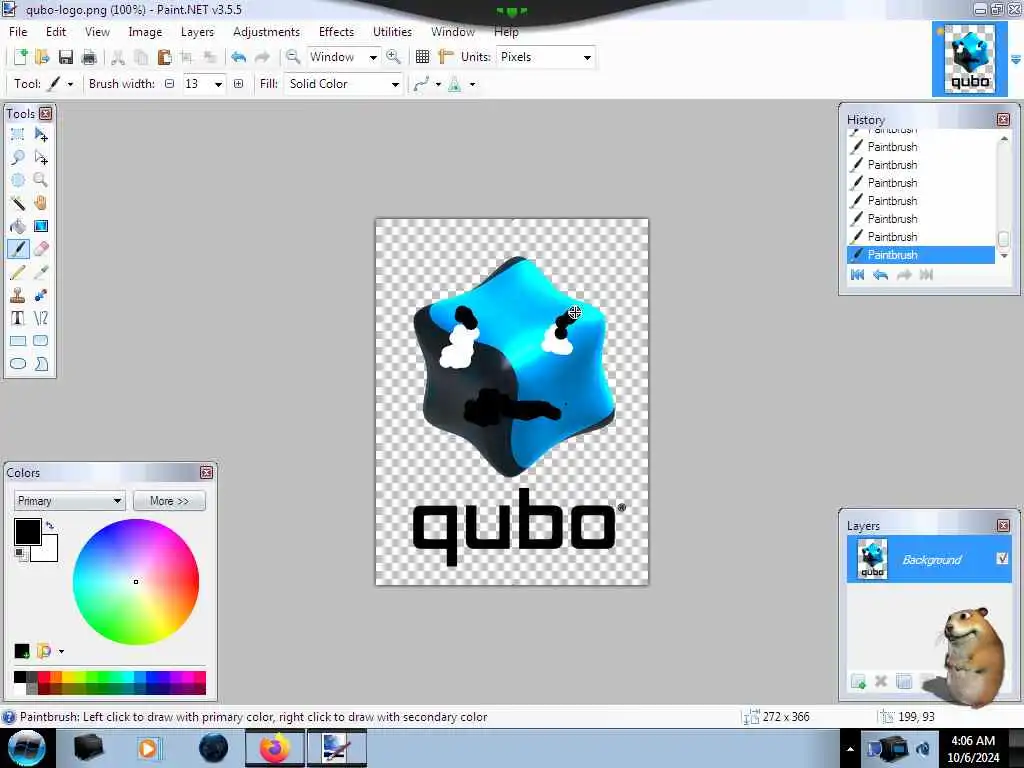Open the Tool chooser dropdown arrow

click(x=71, y=84)
